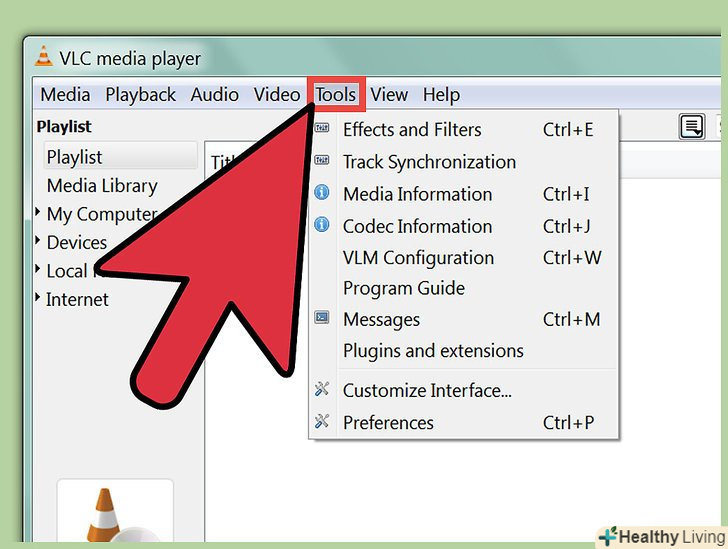
Task: Close the open Tools menu
Action: coord(336,95)
